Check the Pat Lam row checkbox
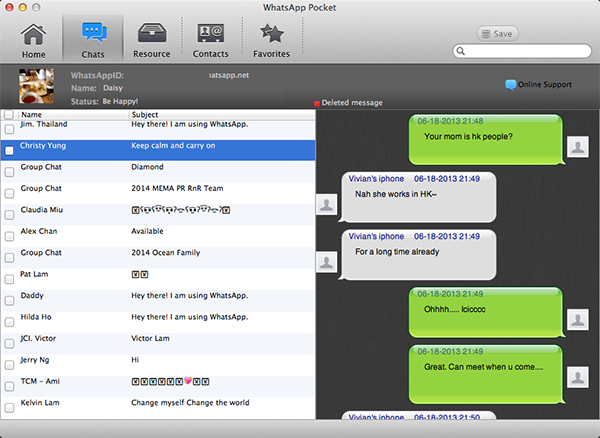The width and height of the screenshot is (600, 438). pyautogui.click(x=9, y=279)
